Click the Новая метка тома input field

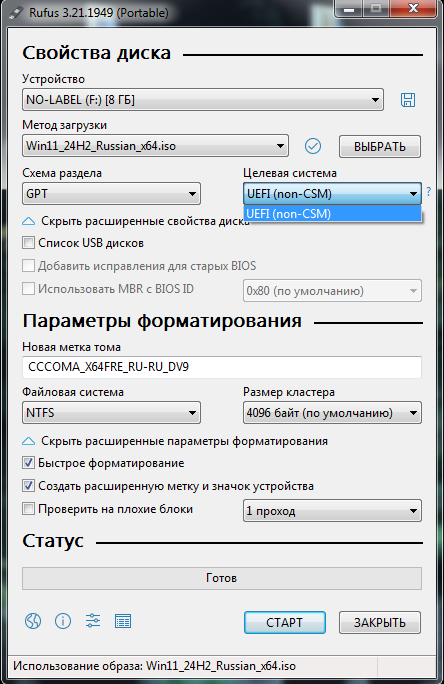(222, 367)
